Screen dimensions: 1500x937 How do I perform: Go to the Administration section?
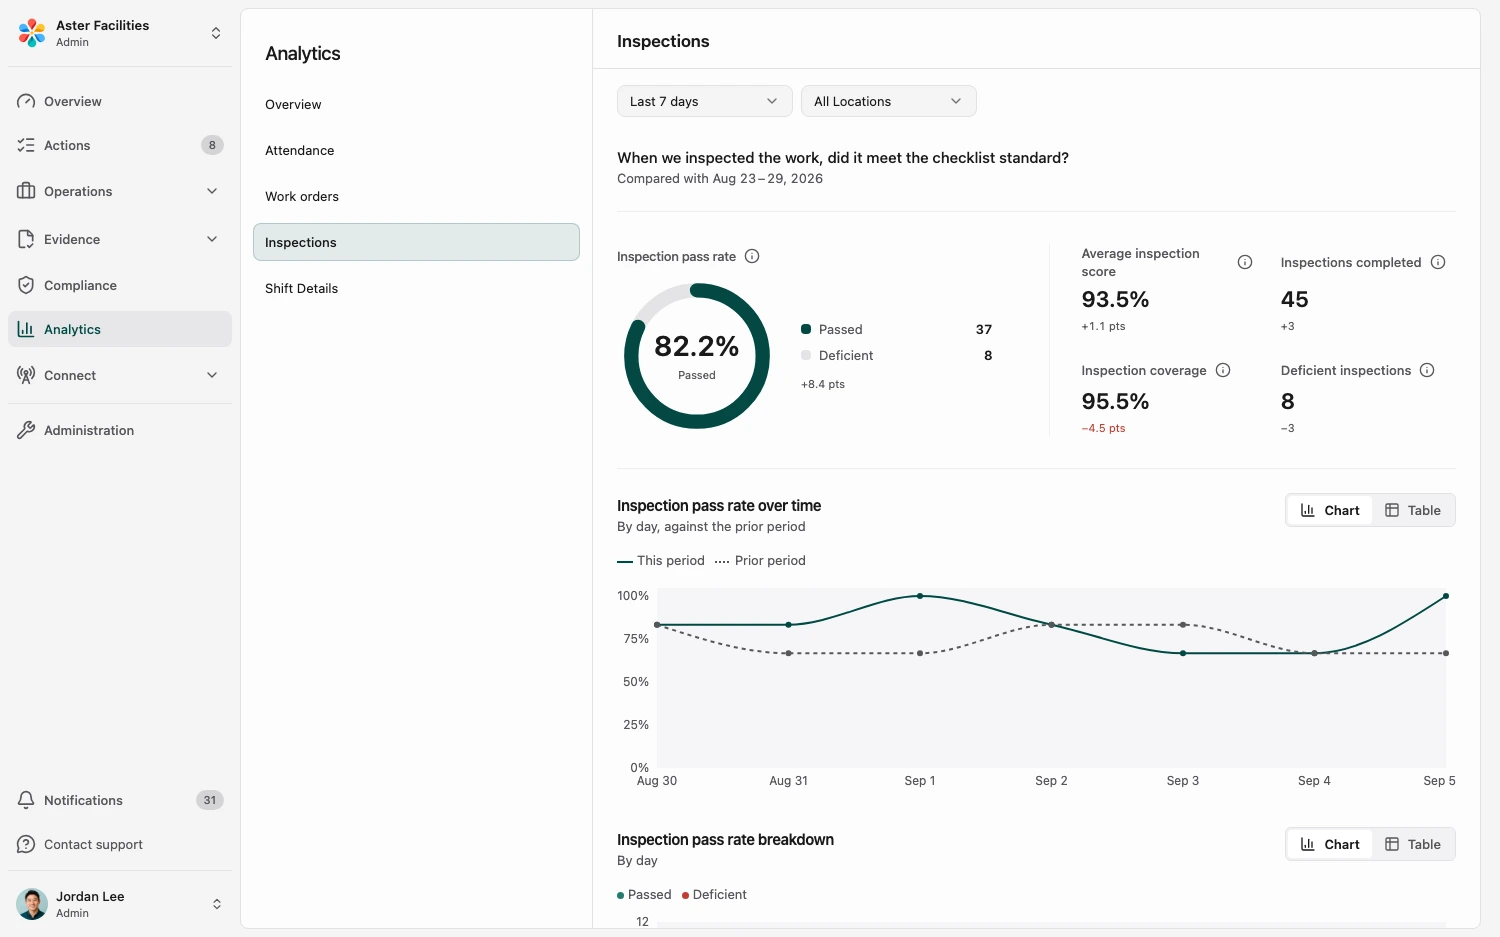pyautogui.click(x=120, y=430)
